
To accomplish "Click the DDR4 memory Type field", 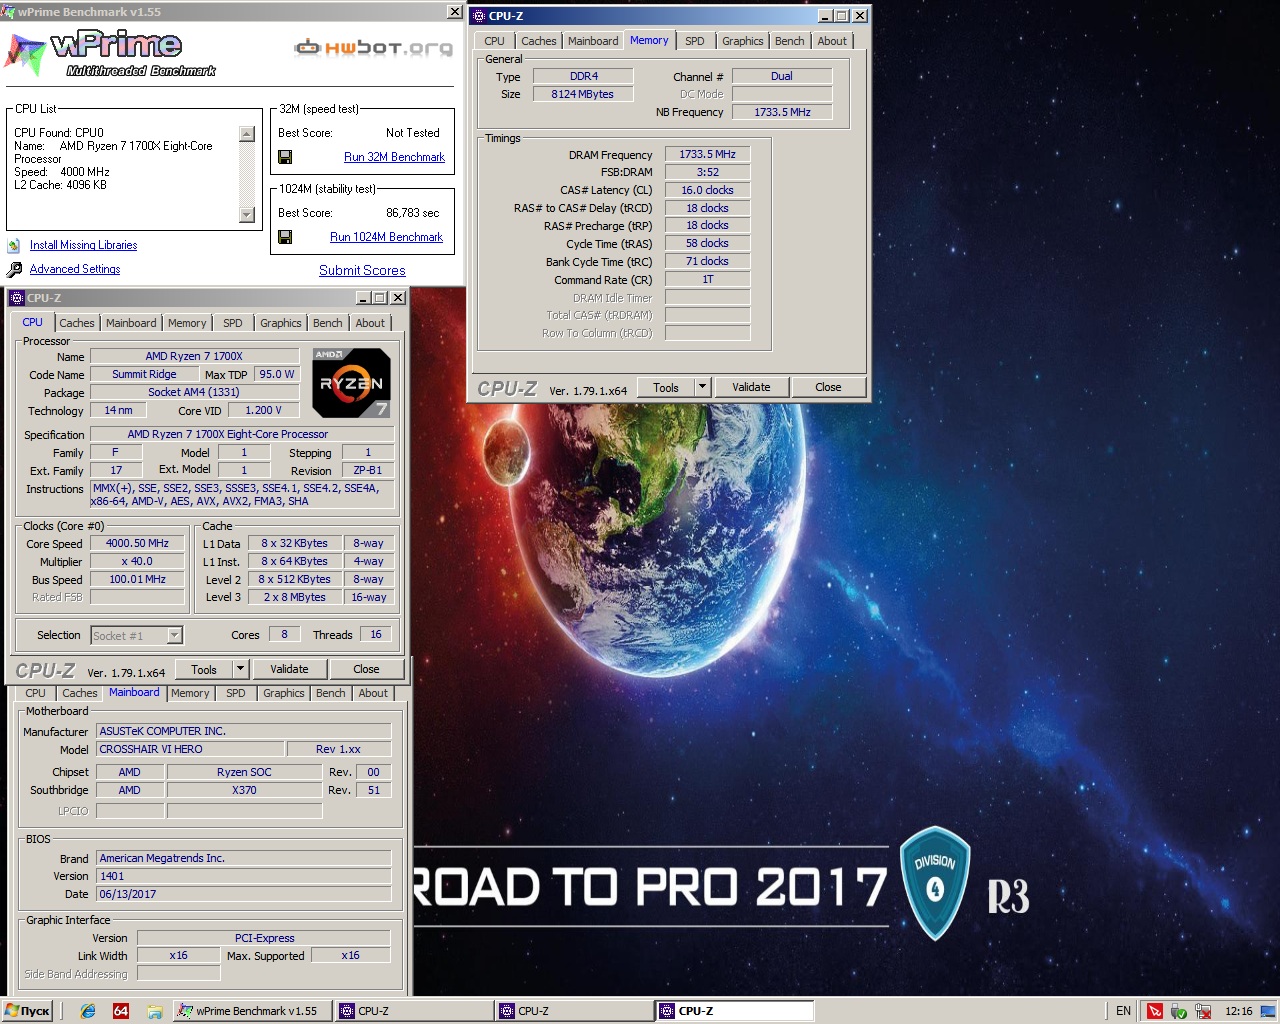I will [x=583, y=76].
